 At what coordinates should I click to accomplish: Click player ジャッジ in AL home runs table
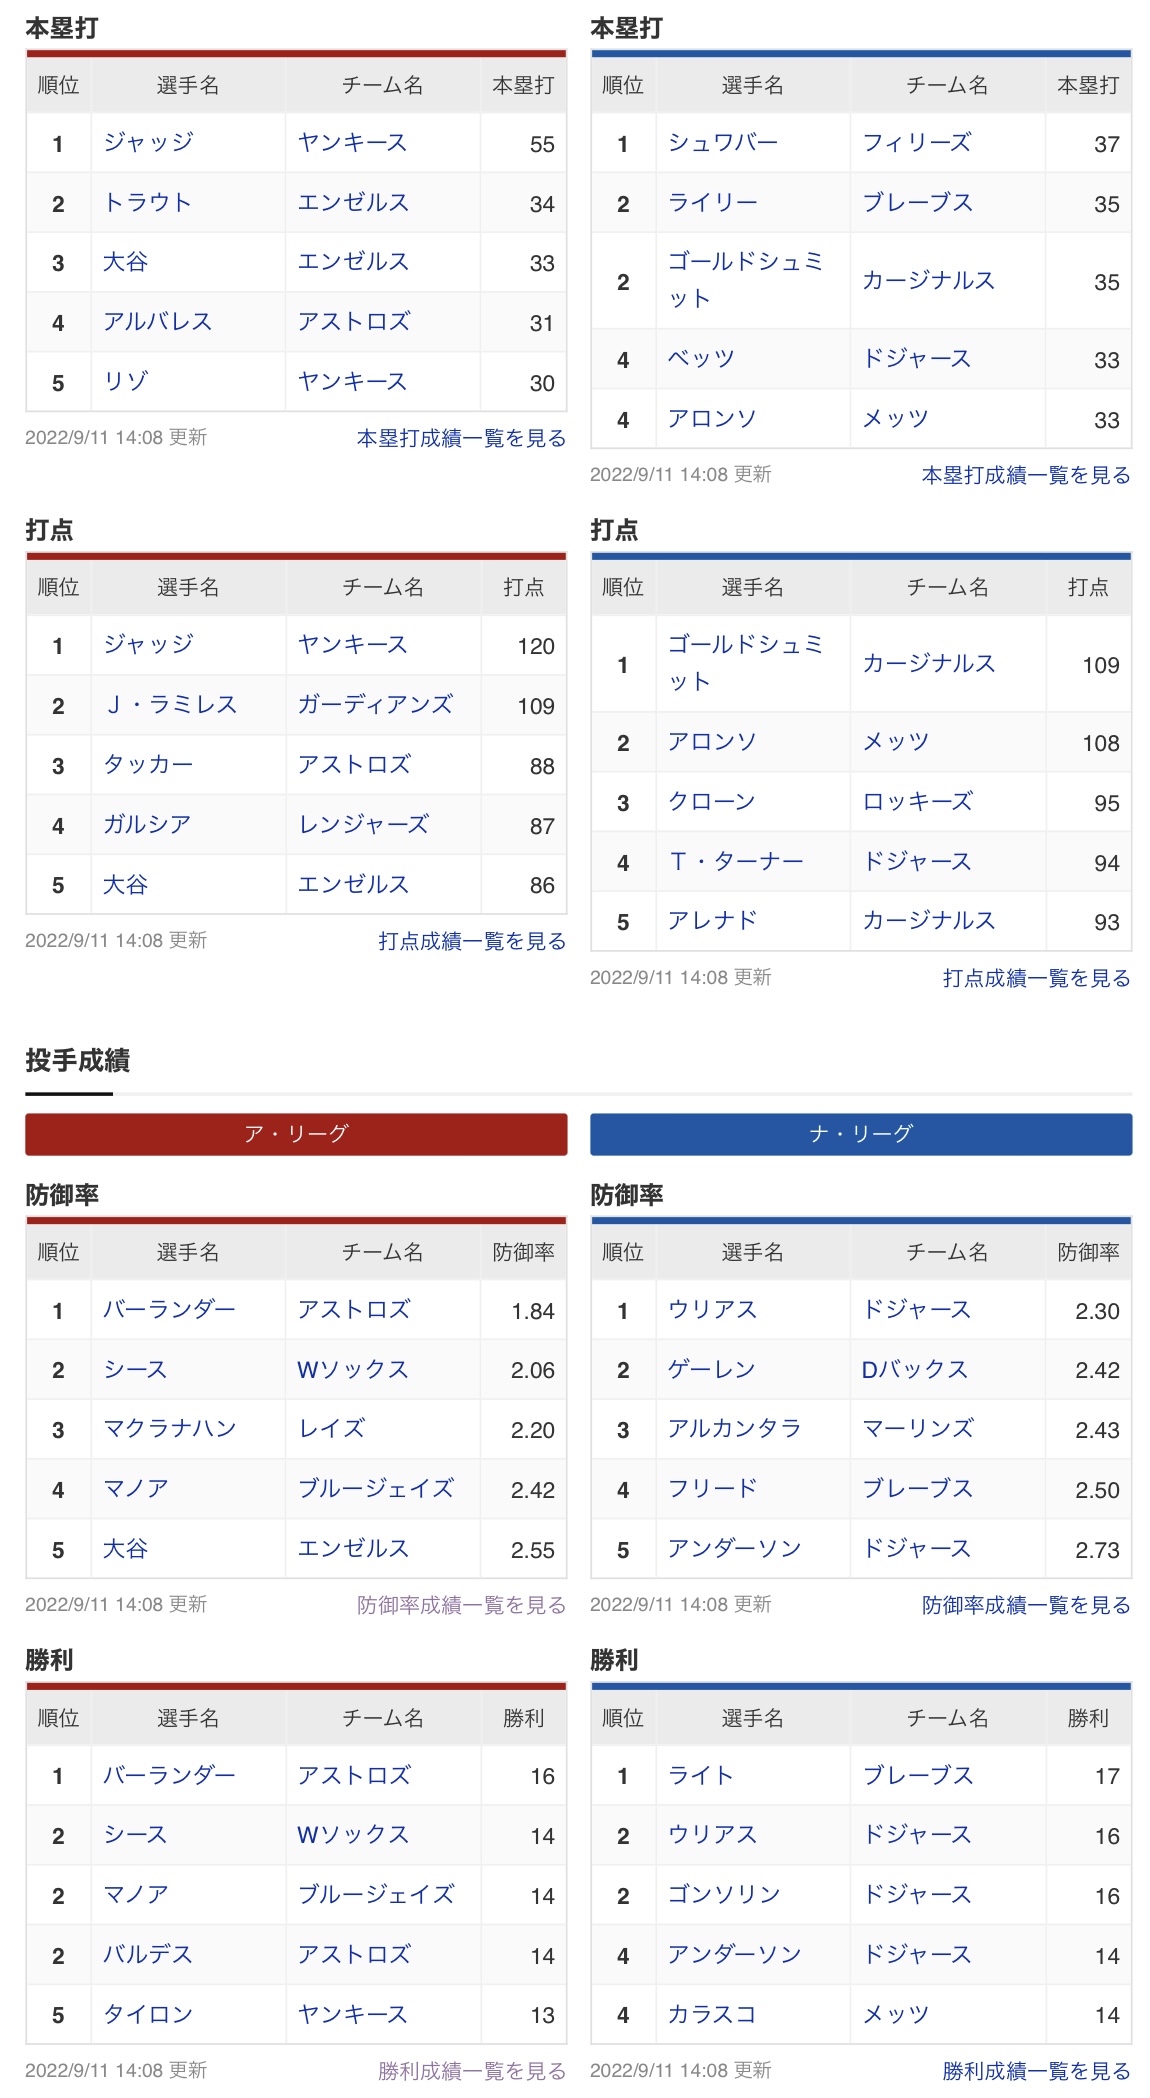(148, 143)
